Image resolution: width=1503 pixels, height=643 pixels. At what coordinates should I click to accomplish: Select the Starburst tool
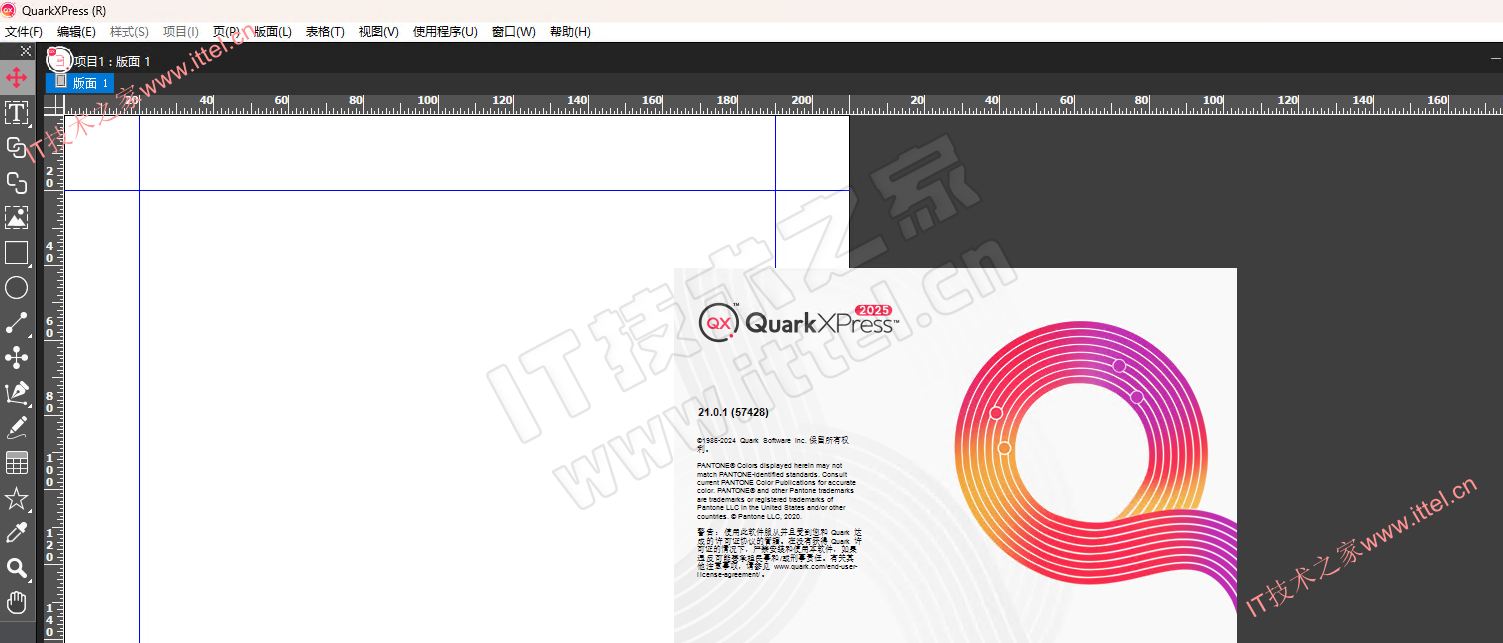(x=16, y=498)
